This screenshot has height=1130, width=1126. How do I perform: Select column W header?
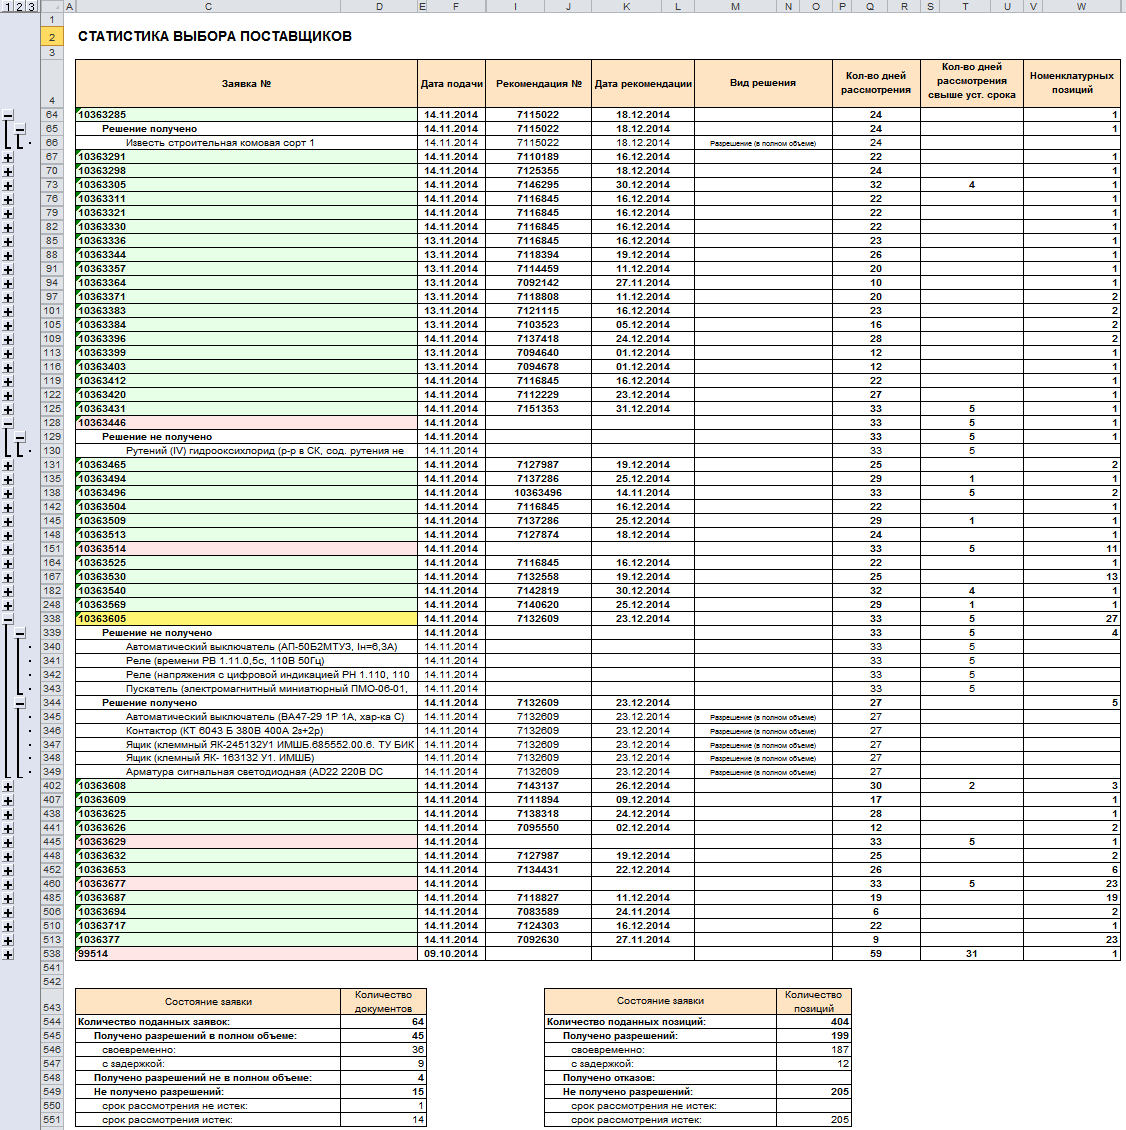(x=1081, y=6)
